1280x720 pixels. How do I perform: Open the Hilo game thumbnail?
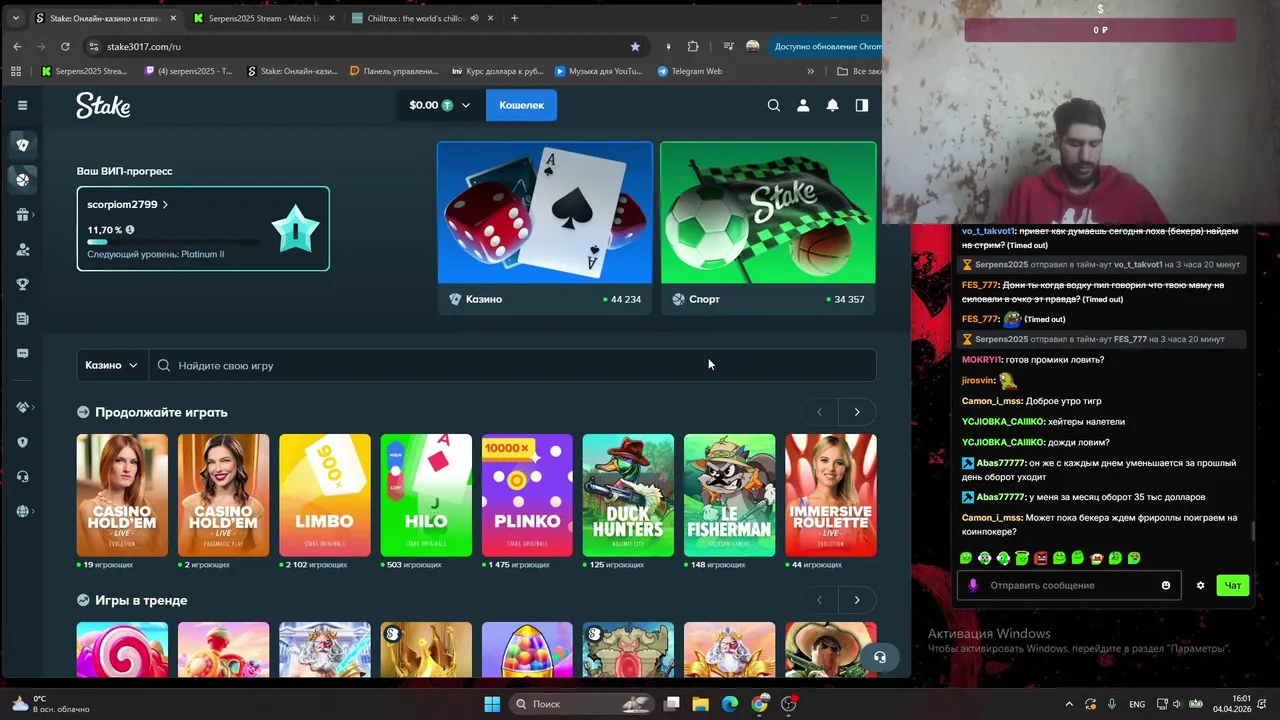point(426,495)
